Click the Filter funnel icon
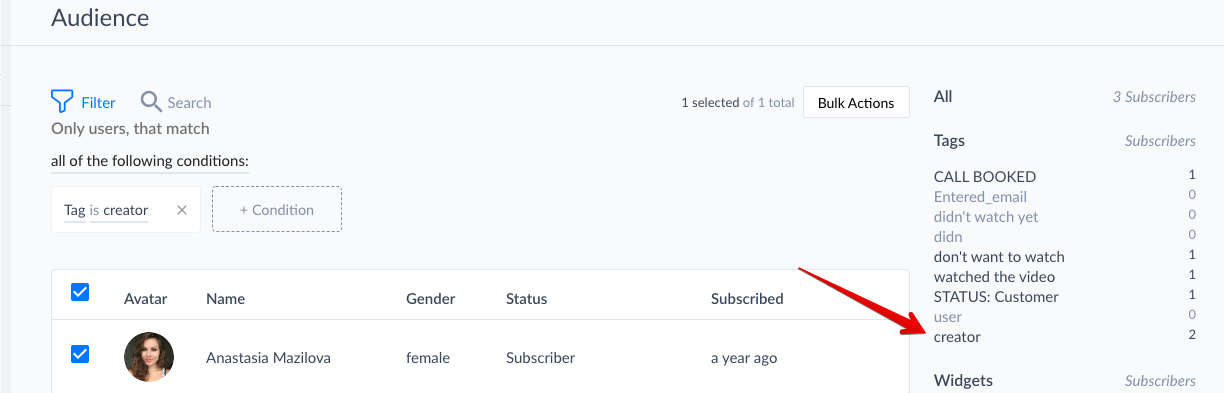Screen dimensions: 1224x393 tap(62, 101)
